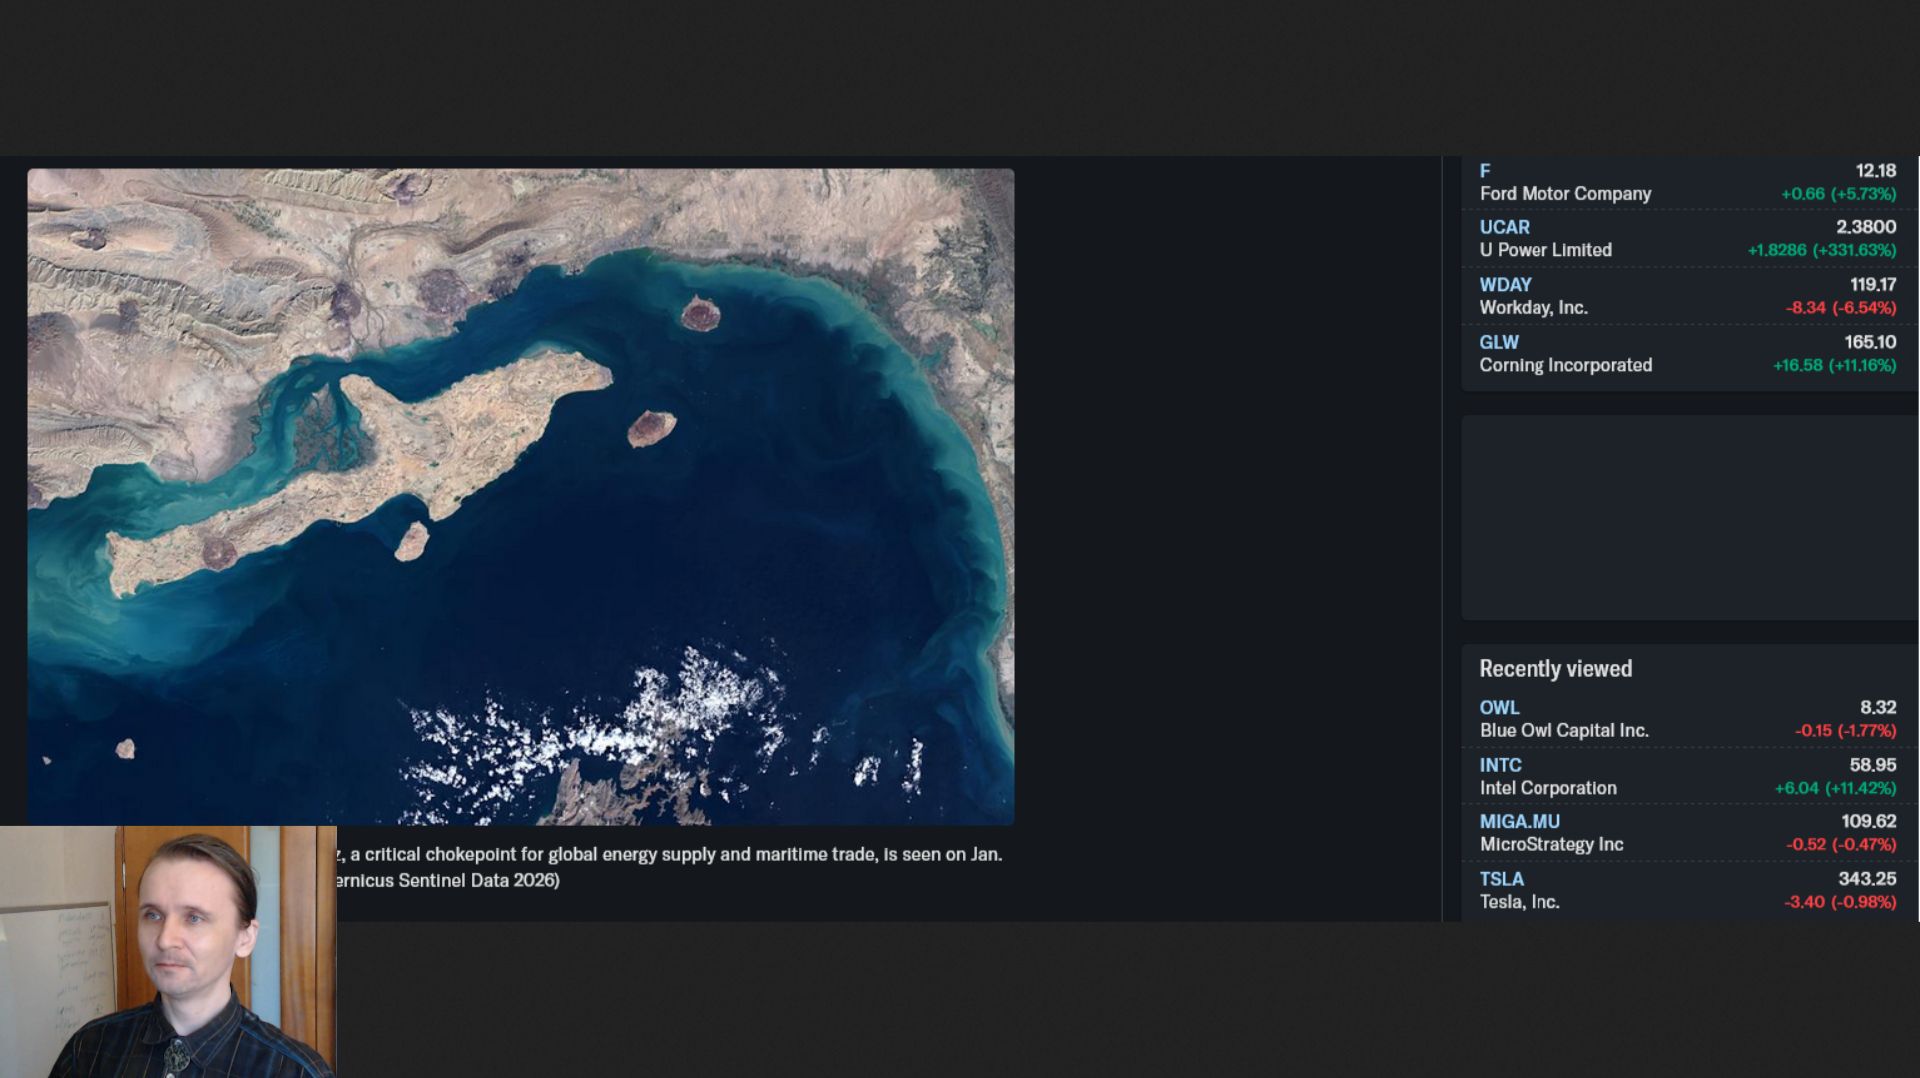Click the MicroStrategy Inc name
Screen dimensions: 1920x1078
[x=1551, y=845]
